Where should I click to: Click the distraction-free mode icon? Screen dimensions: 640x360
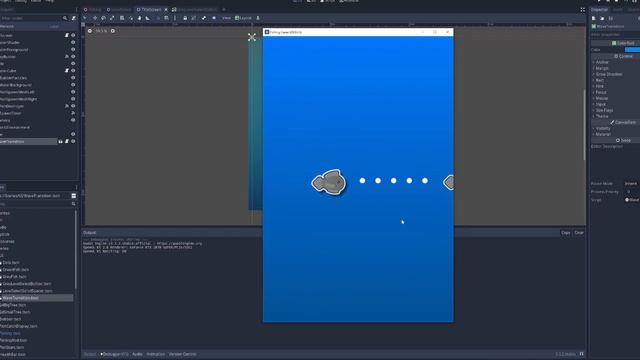[x=582, y=9]
